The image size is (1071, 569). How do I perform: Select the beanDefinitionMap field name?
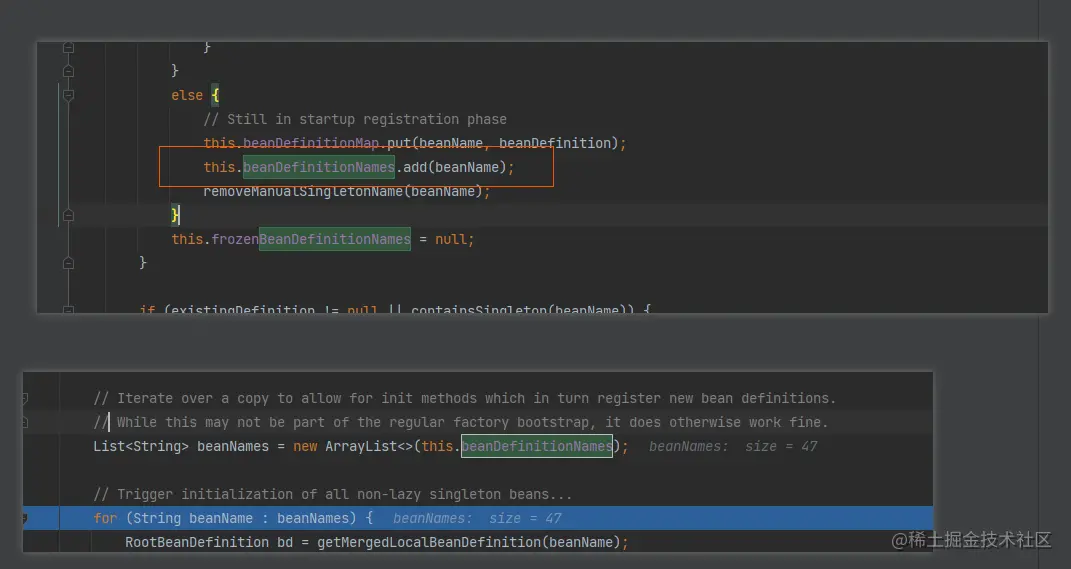[x=311, y=143]
